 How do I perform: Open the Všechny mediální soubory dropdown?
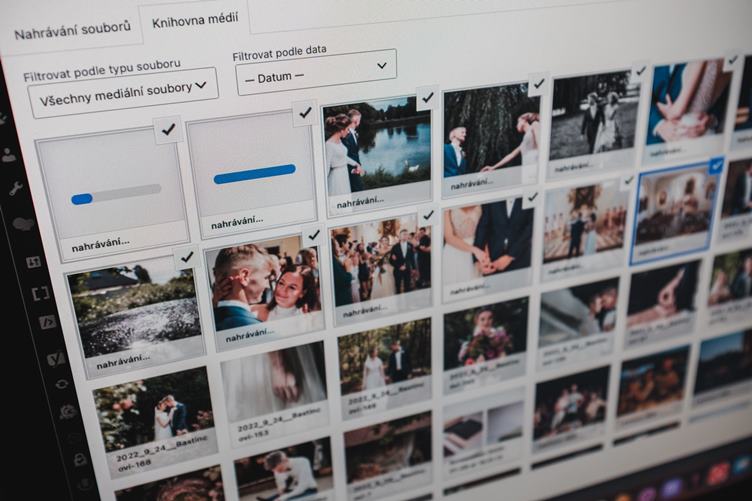123,93
